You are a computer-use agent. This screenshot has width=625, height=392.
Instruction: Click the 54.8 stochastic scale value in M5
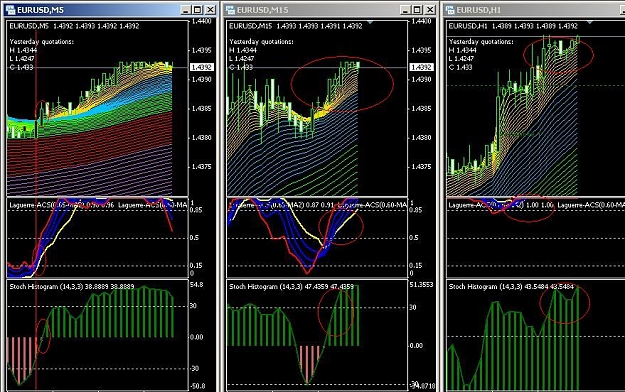point(197,285)
